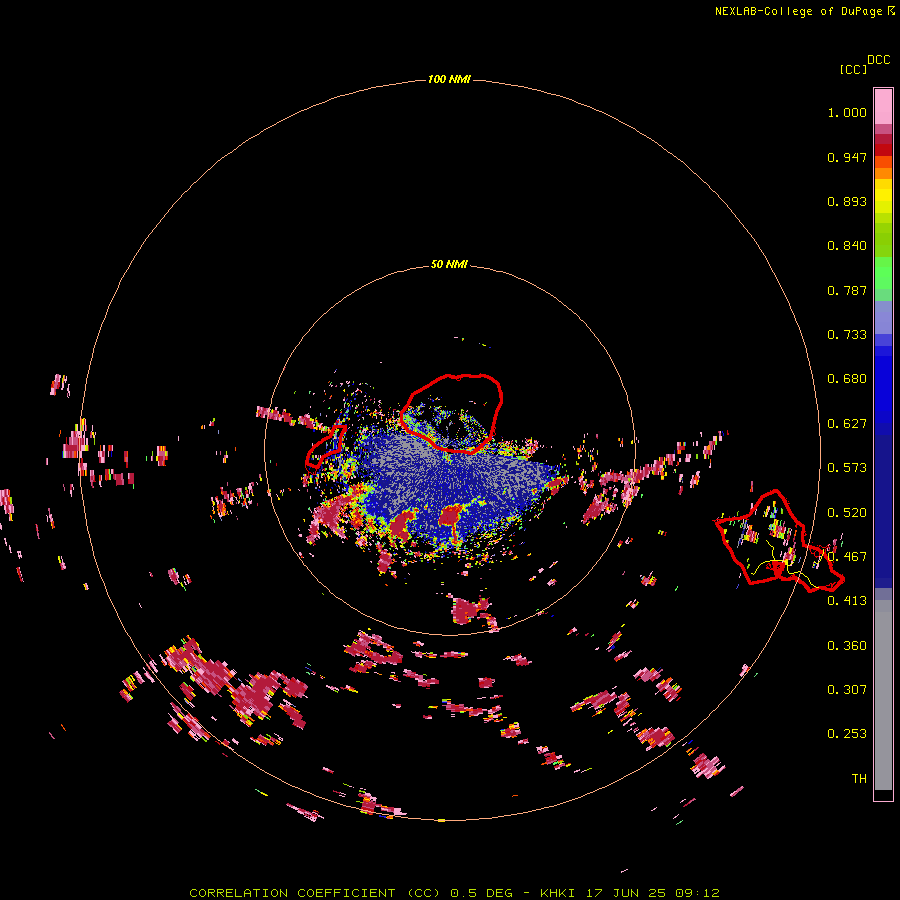900x900 pixels.
Task: Click the TH legend label
Action: click(x=859, y=779)
